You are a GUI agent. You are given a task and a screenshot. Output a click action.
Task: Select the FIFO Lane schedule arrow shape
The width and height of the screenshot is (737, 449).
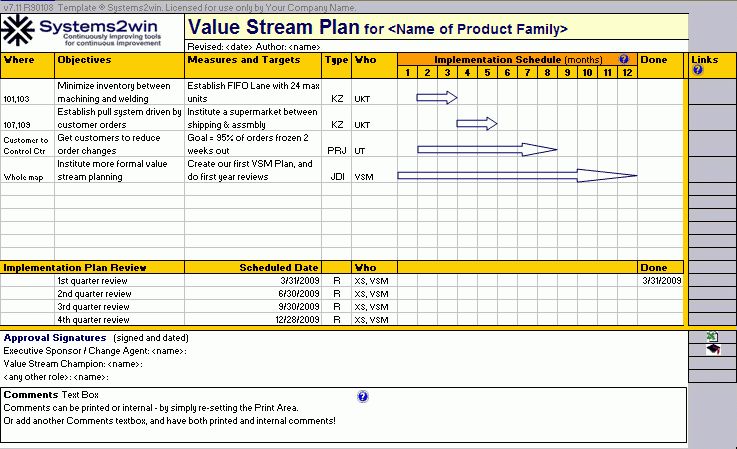437,98
